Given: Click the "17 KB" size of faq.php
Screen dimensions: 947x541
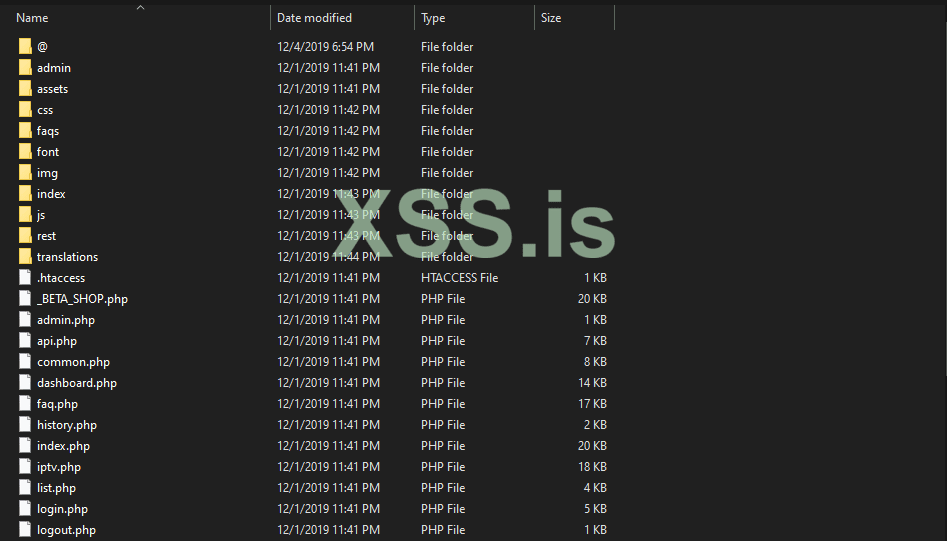Looking at the screenshot, I should [592, 404].
